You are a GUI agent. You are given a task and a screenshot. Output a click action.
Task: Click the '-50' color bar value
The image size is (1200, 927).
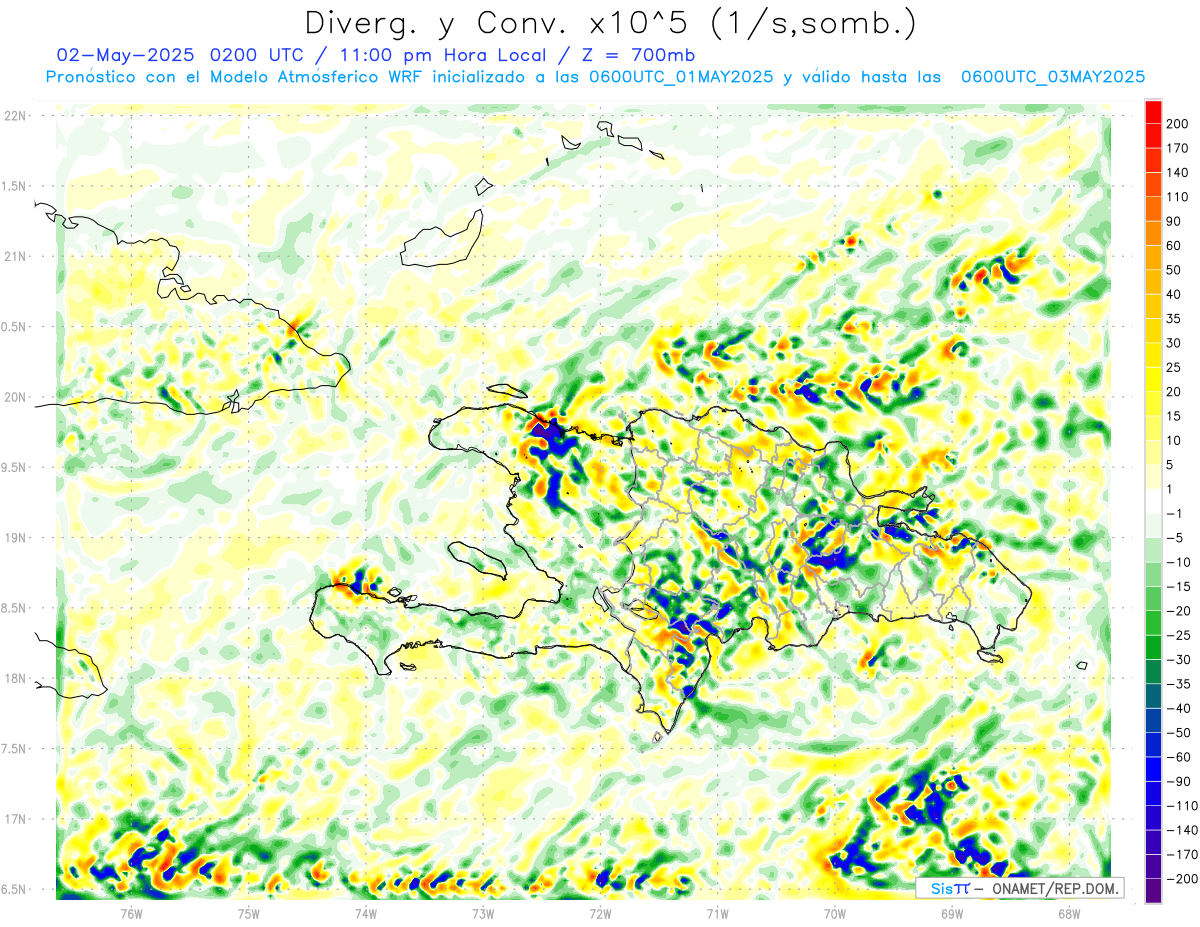pos(1178,732)
